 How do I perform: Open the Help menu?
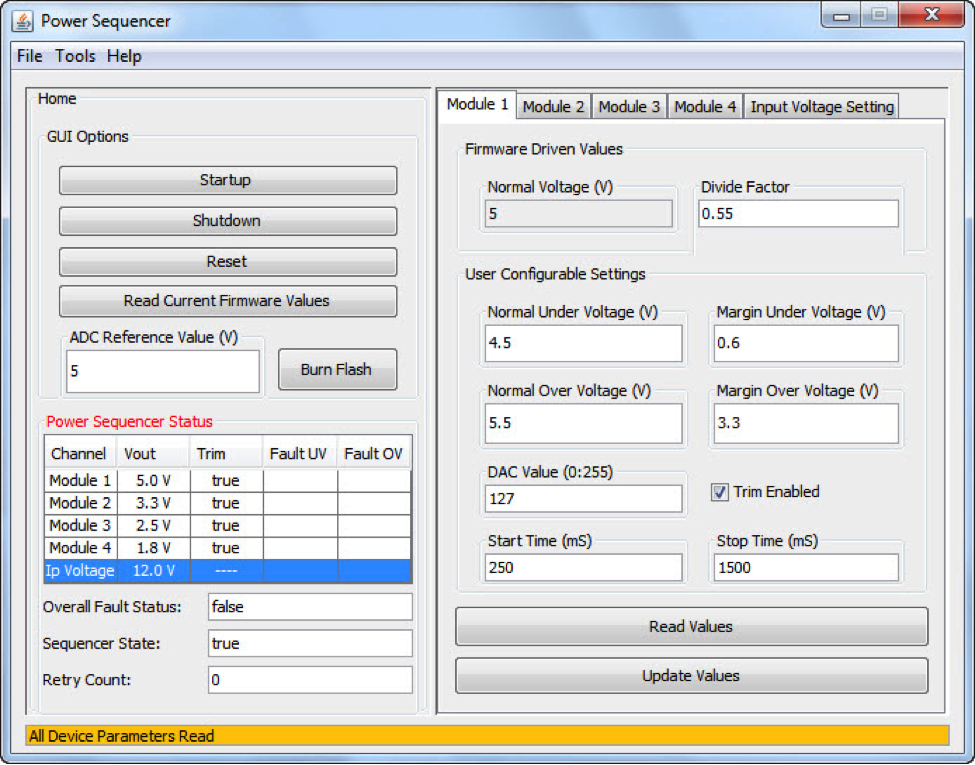pyautogui.click(x=124, y=56)
